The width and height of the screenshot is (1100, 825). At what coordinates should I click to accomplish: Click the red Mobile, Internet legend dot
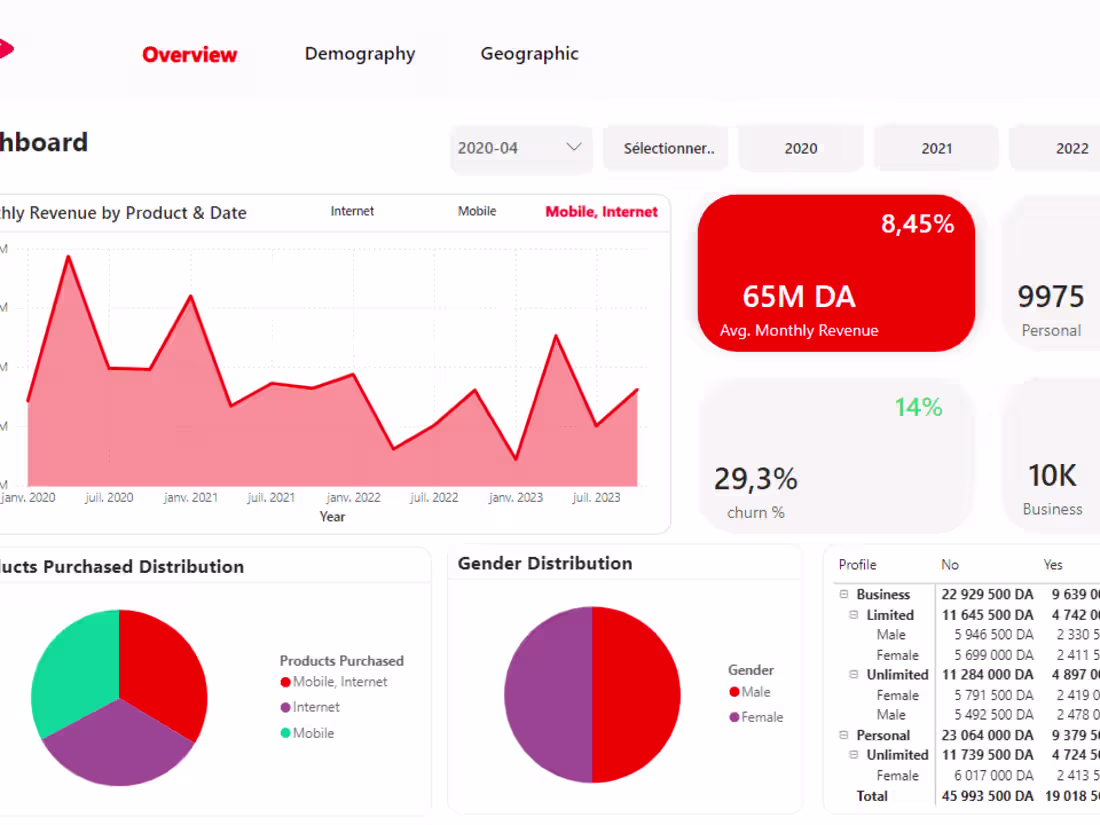(285, 681)
